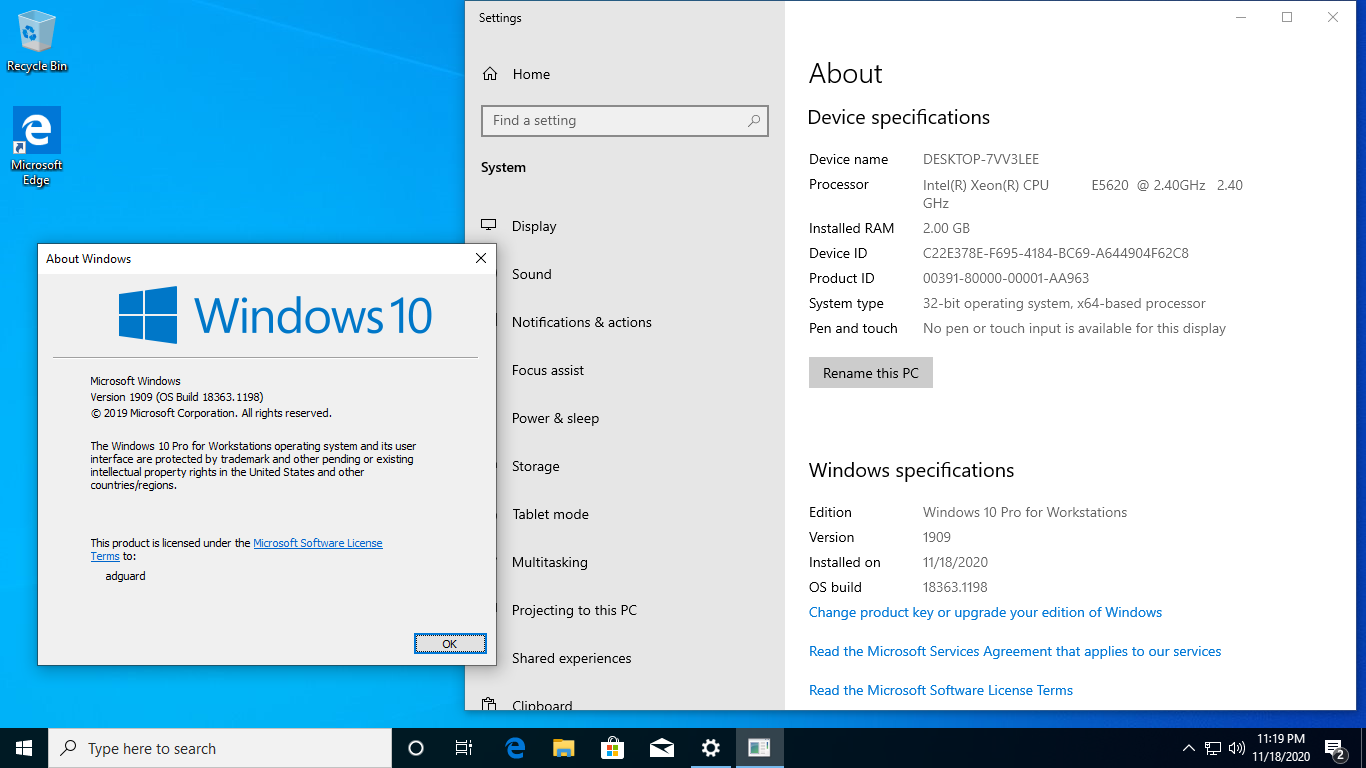Open Microsoft Store from the taskbar

(x=612, y=748)
